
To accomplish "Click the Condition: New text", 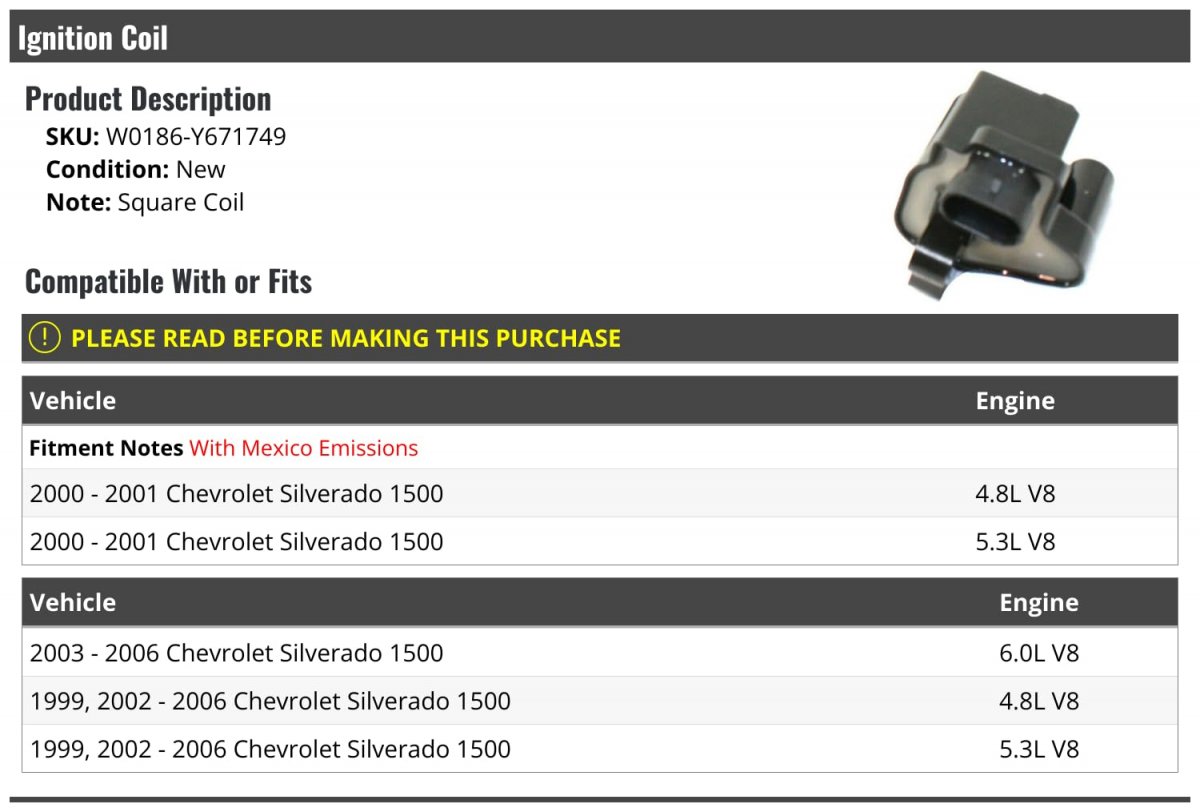I will pos(136,169).
